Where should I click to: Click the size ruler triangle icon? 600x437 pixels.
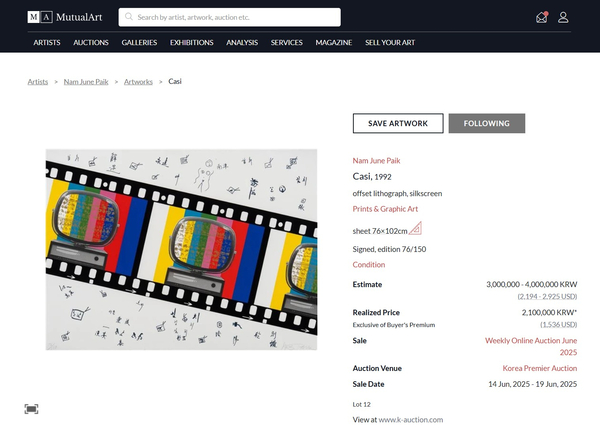coord(415,228)
